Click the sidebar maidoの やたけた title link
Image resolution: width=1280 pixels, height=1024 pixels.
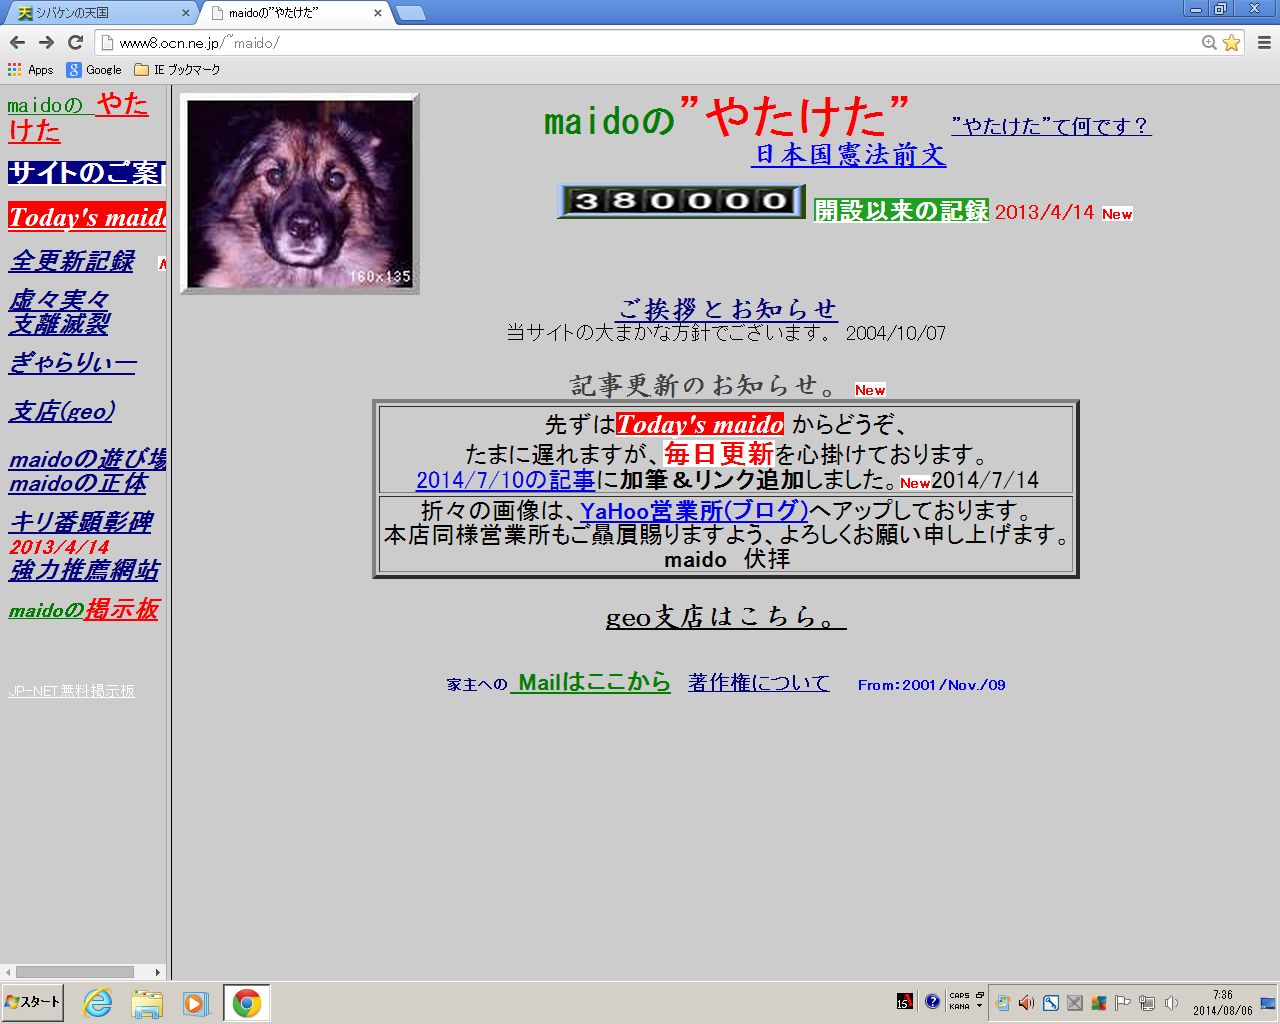78,117
